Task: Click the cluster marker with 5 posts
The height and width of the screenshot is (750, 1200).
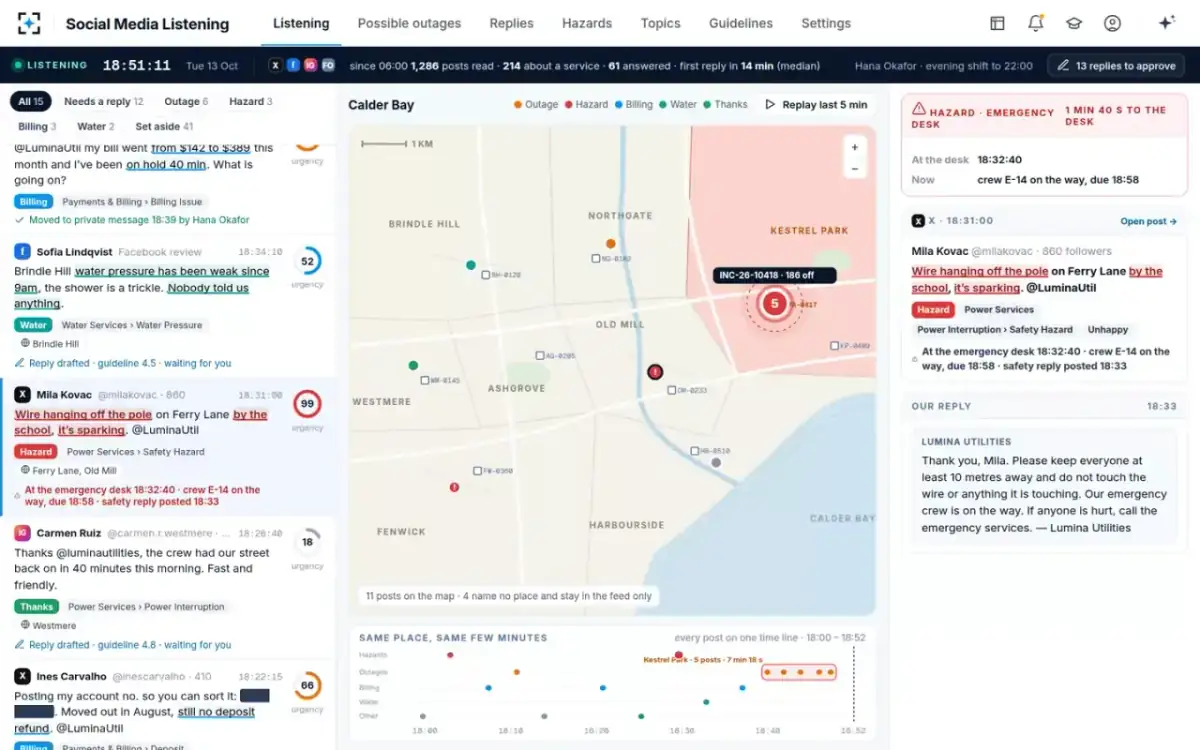Action: click(x=773, y=304)
